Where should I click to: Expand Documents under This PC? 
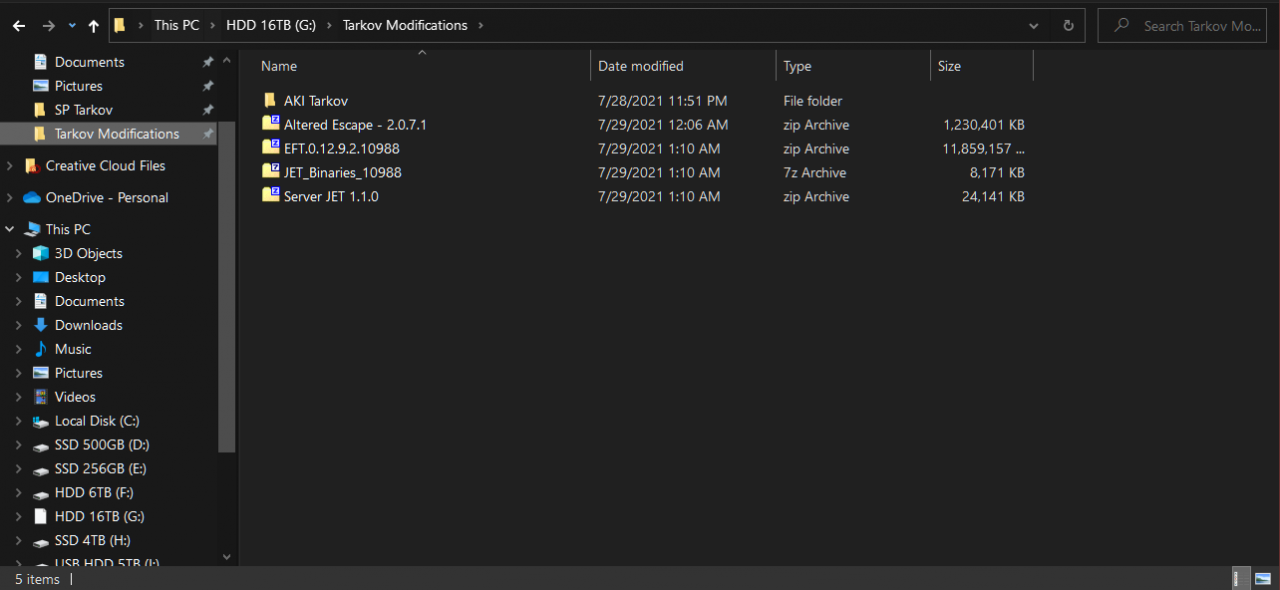tap(19, 302)
